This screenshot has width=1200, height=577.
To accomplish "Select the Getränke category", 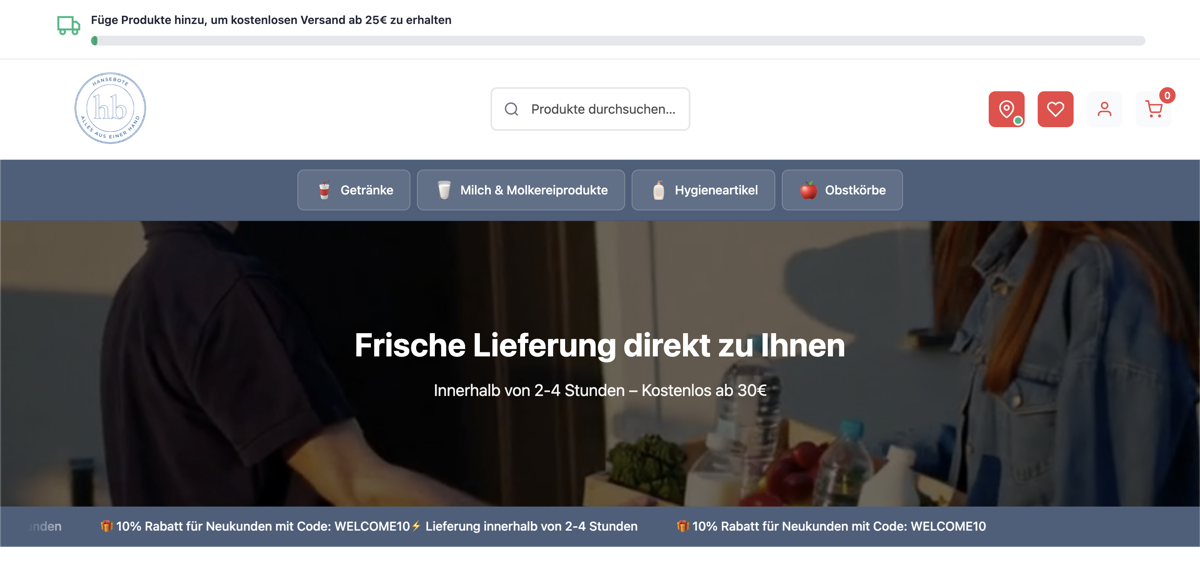I will [x=354, y=190].
